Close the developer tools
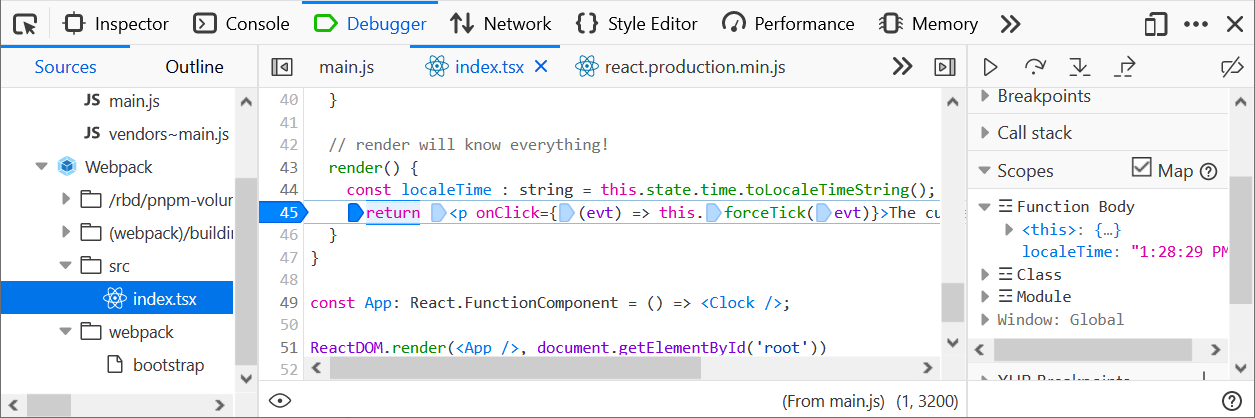1255x418 pixels. (x=1234, y=23)
